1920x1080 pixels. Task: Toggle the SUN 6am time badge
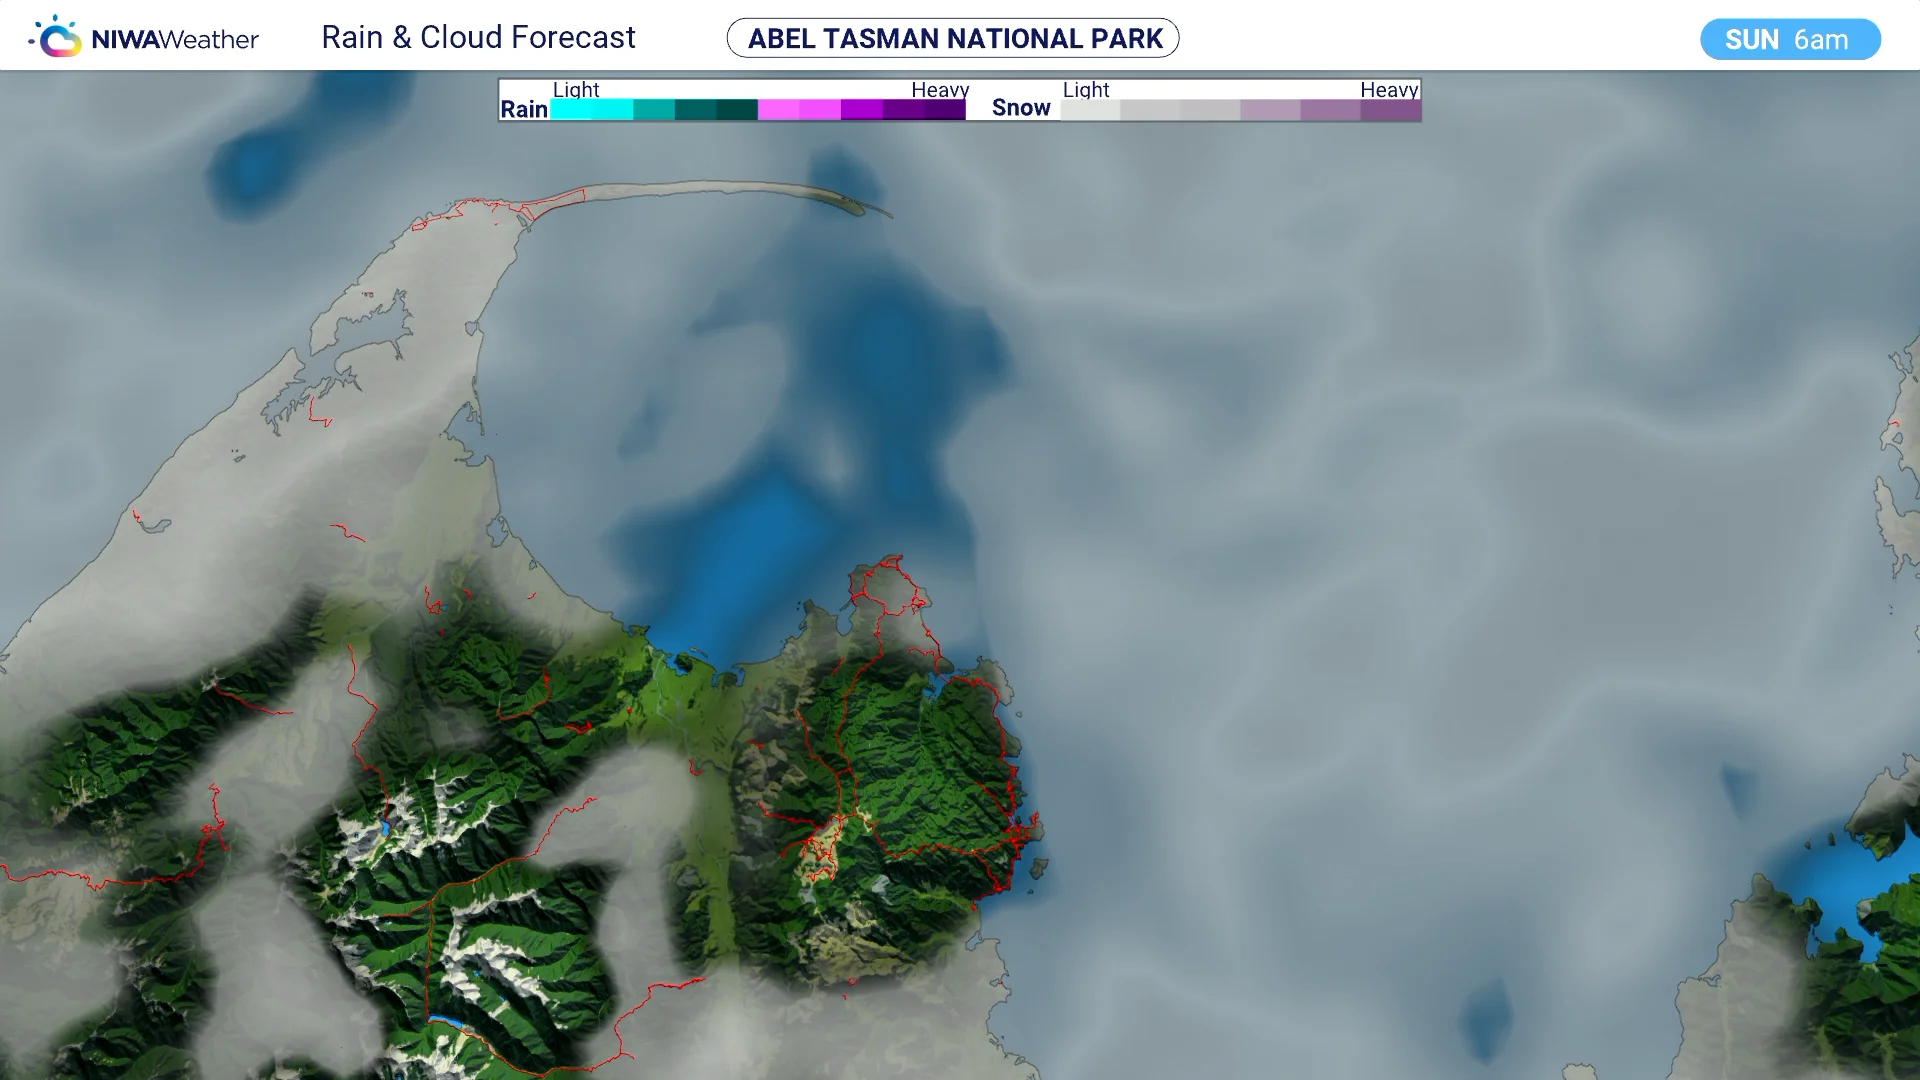[x=1790, y=39]
